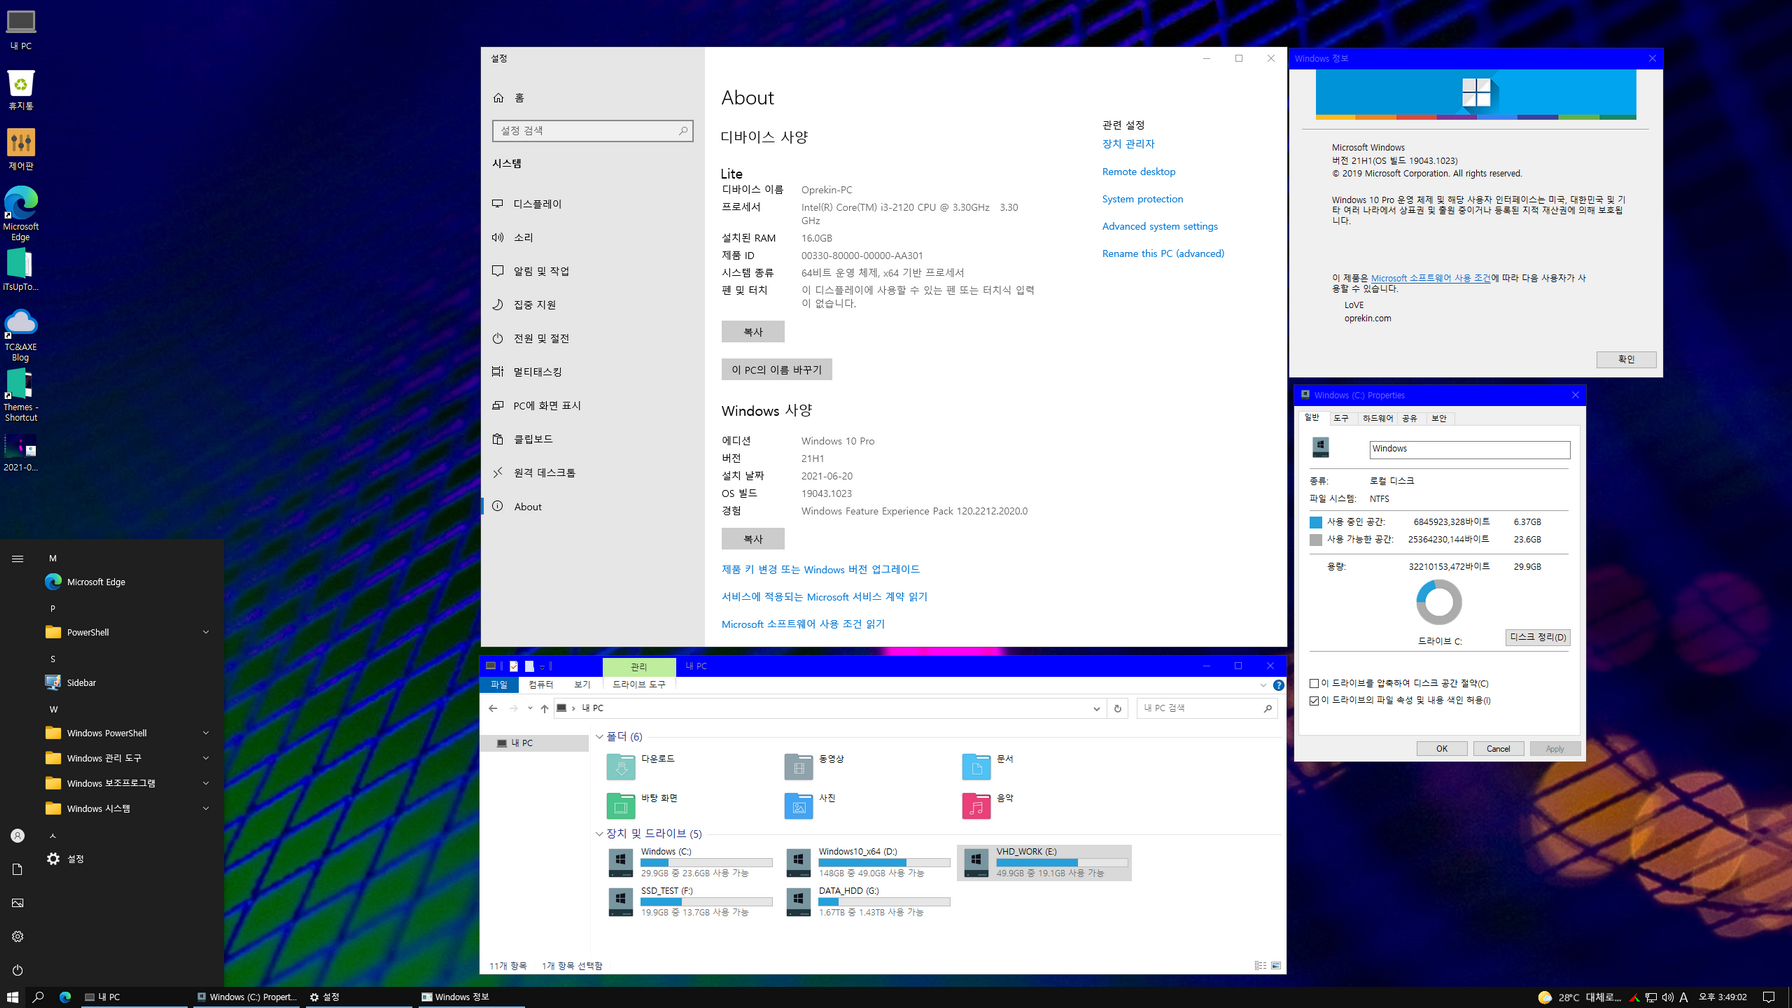Open the 내 PC desktop icon

click(20, 29)
